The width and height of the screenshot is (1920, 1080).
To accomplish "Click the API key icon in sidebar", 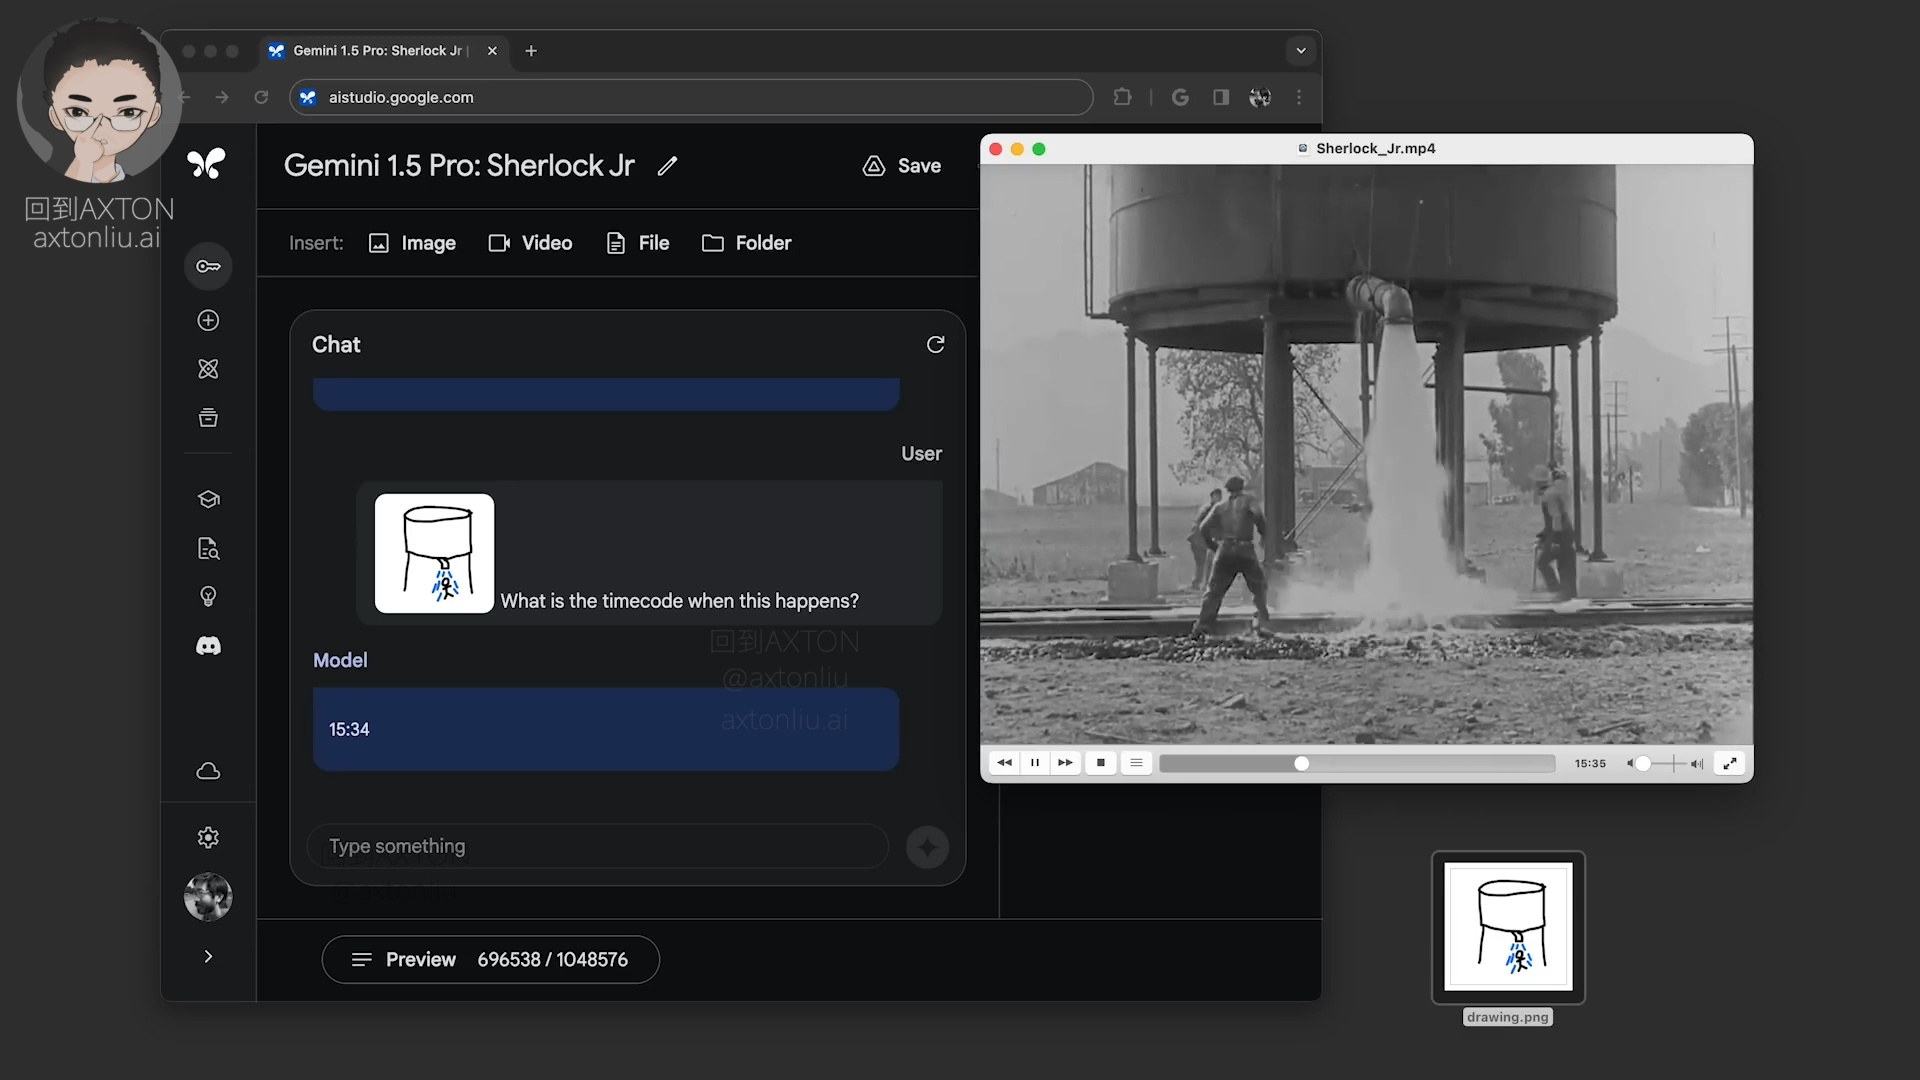I will click(x=208, y=266).
